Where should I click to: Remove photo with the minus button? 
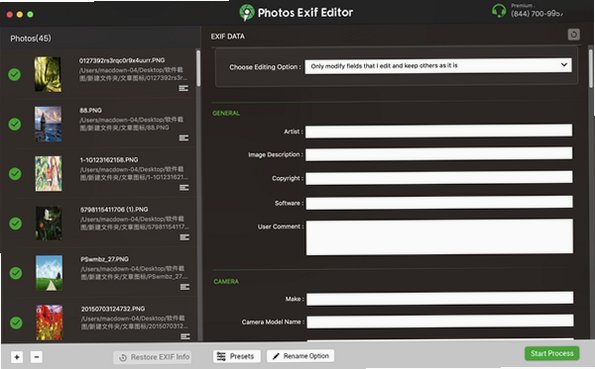(36, 357)
